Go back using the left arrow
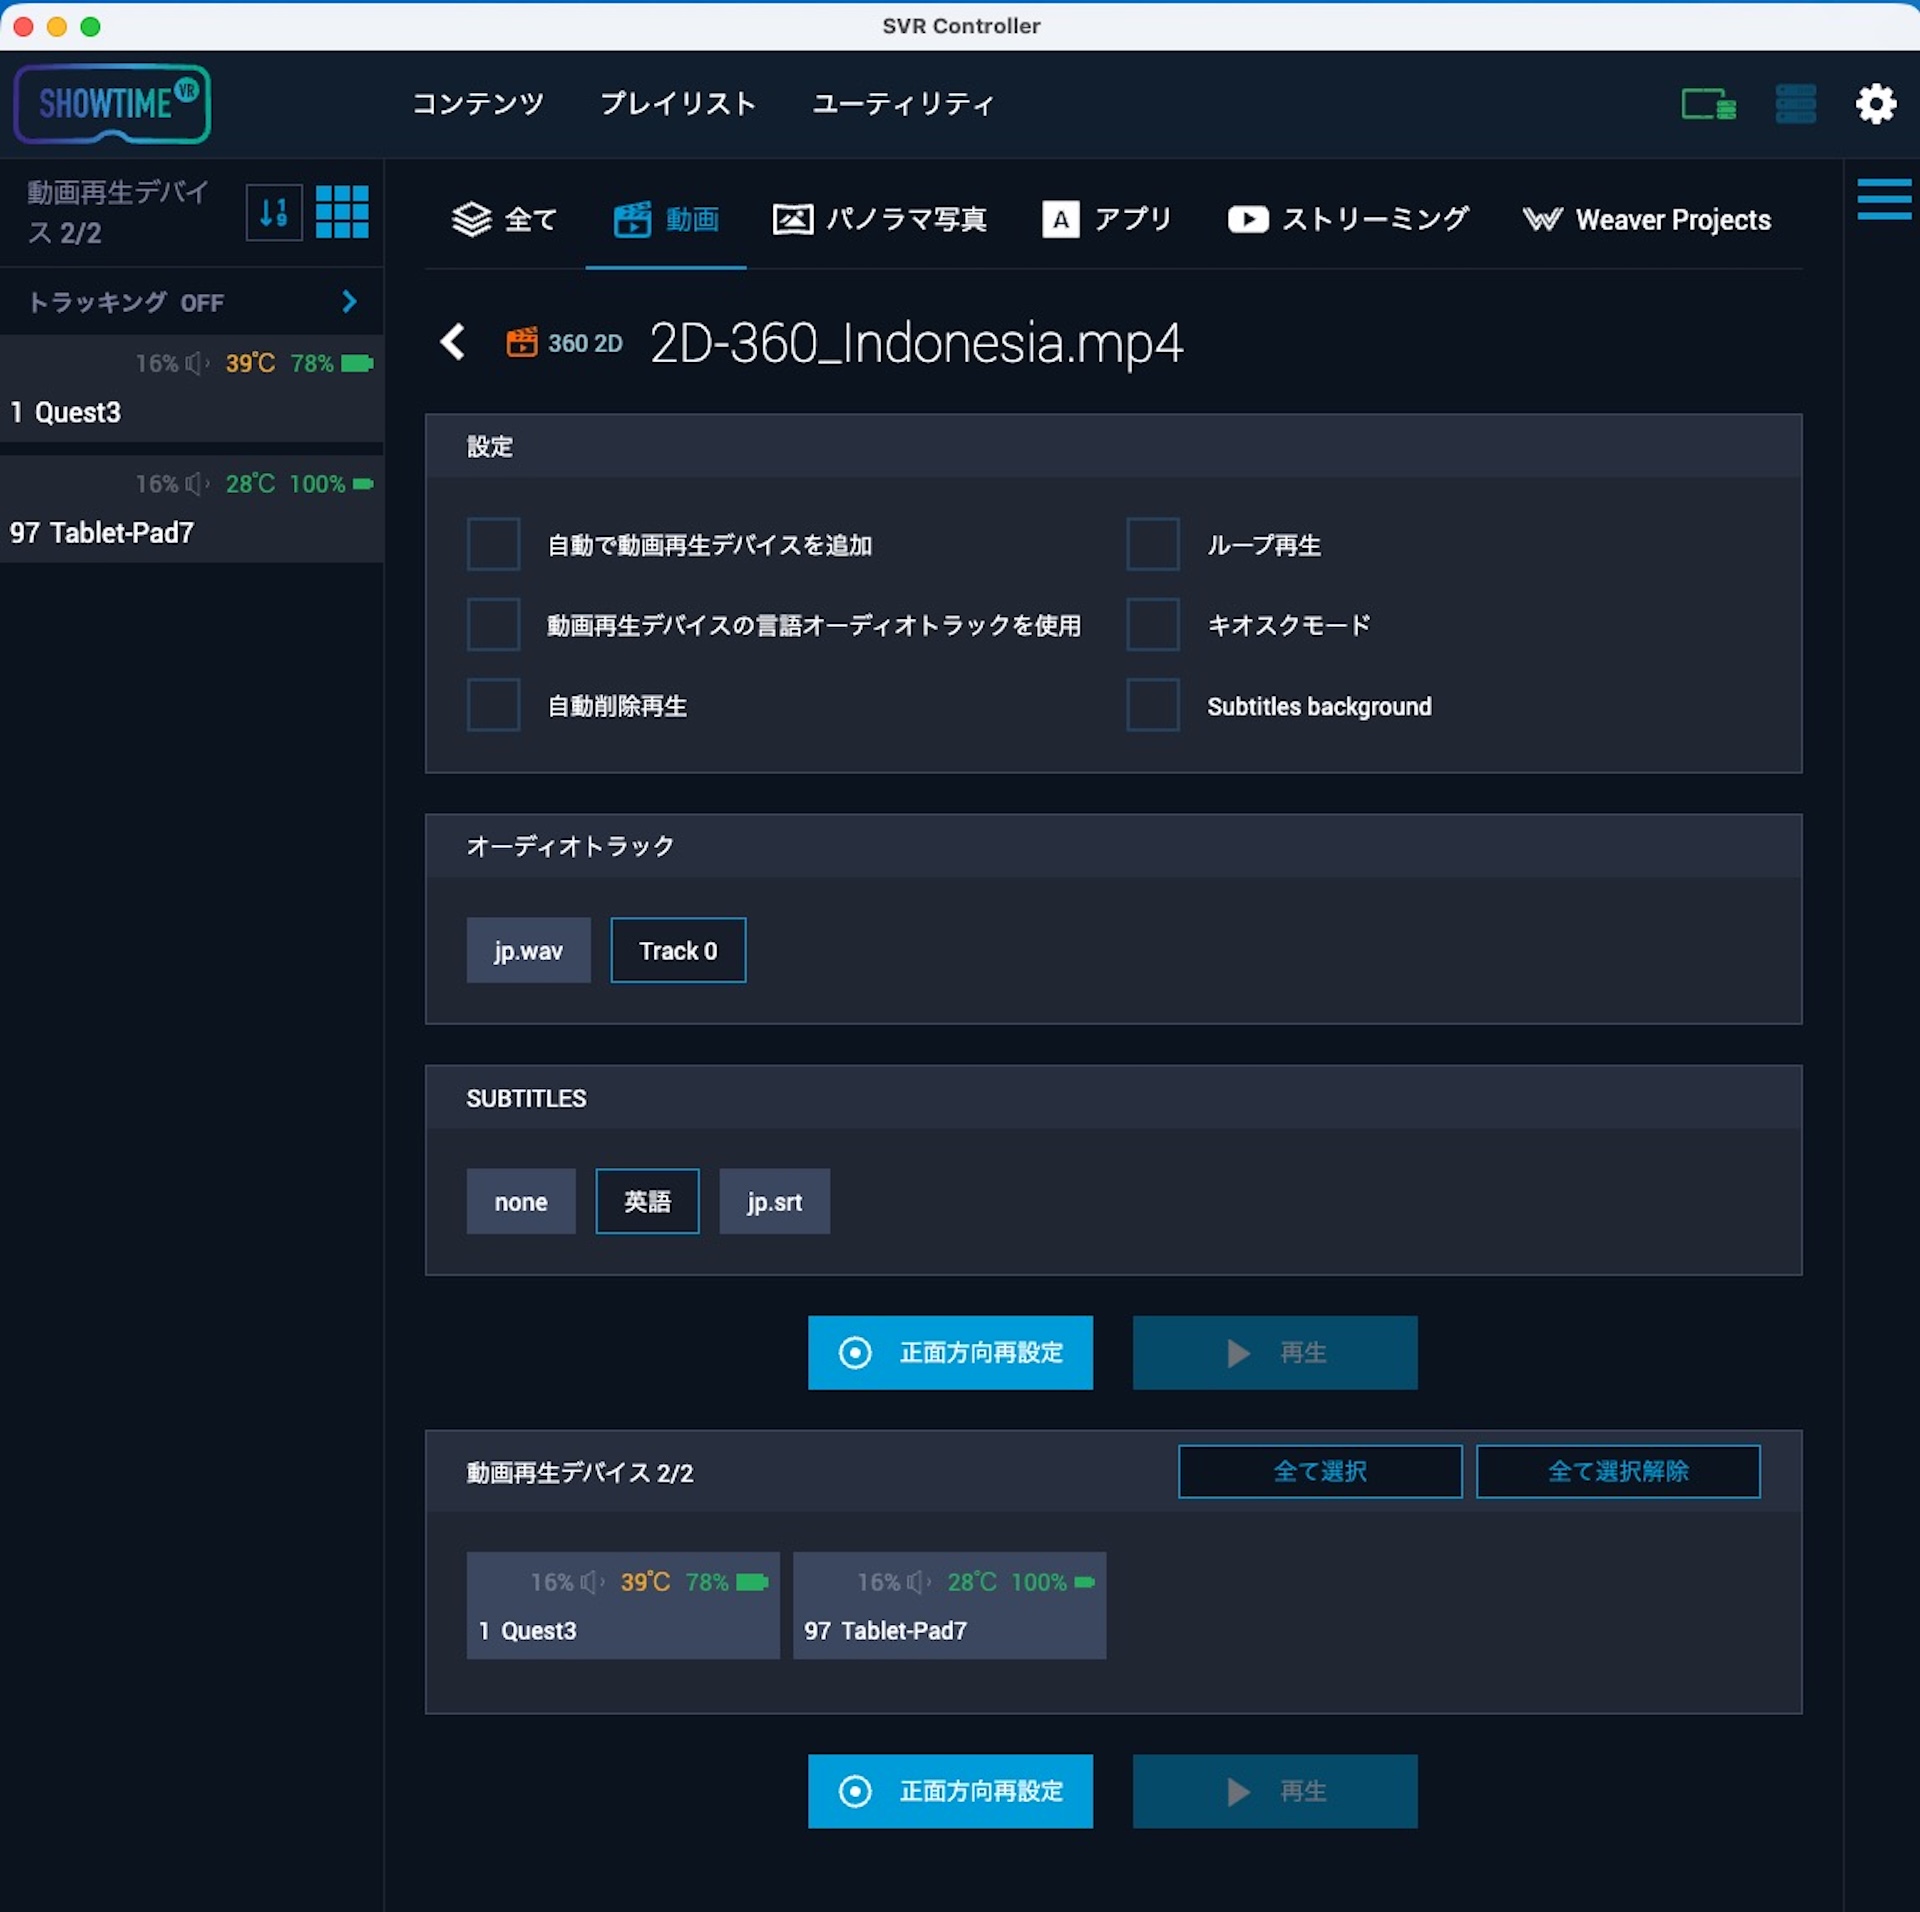 pos(453,342)
